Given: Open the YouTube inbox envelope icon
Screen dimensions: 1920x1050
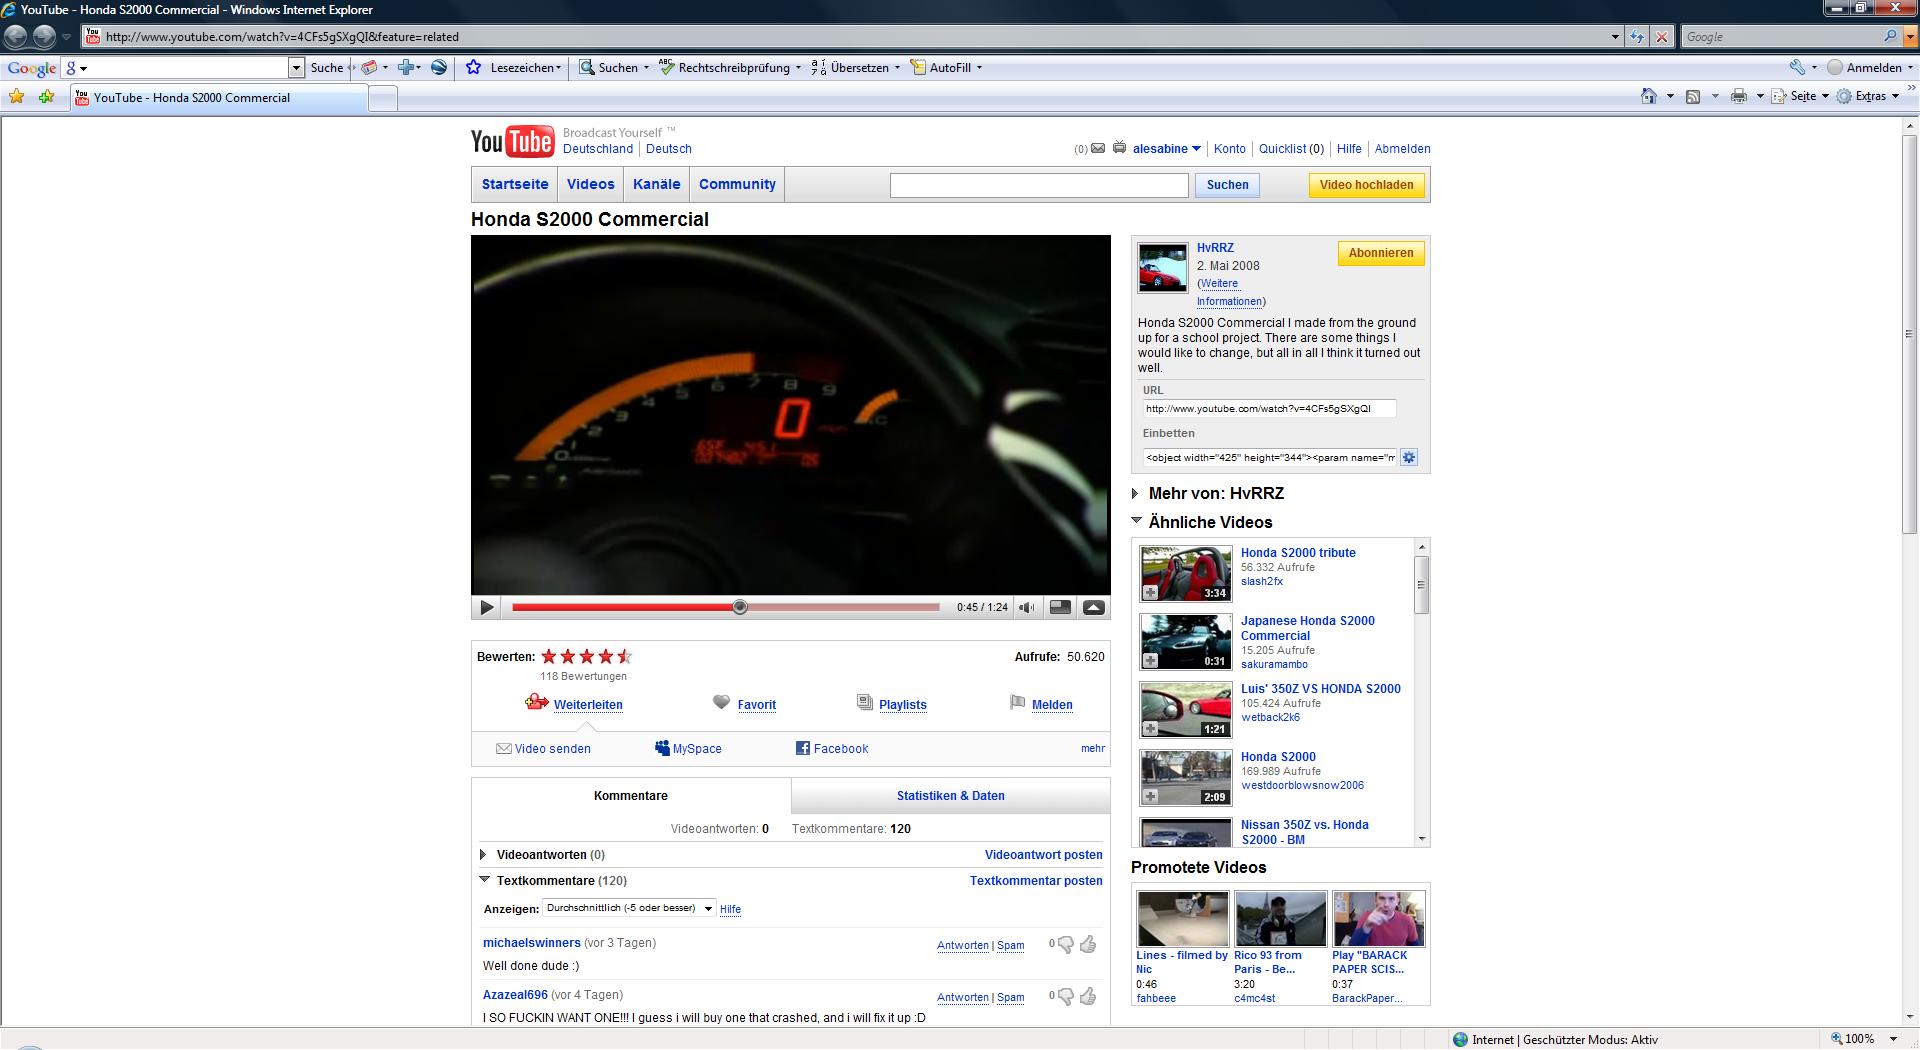Looking at the screenshot, I should pos(1098,149).
